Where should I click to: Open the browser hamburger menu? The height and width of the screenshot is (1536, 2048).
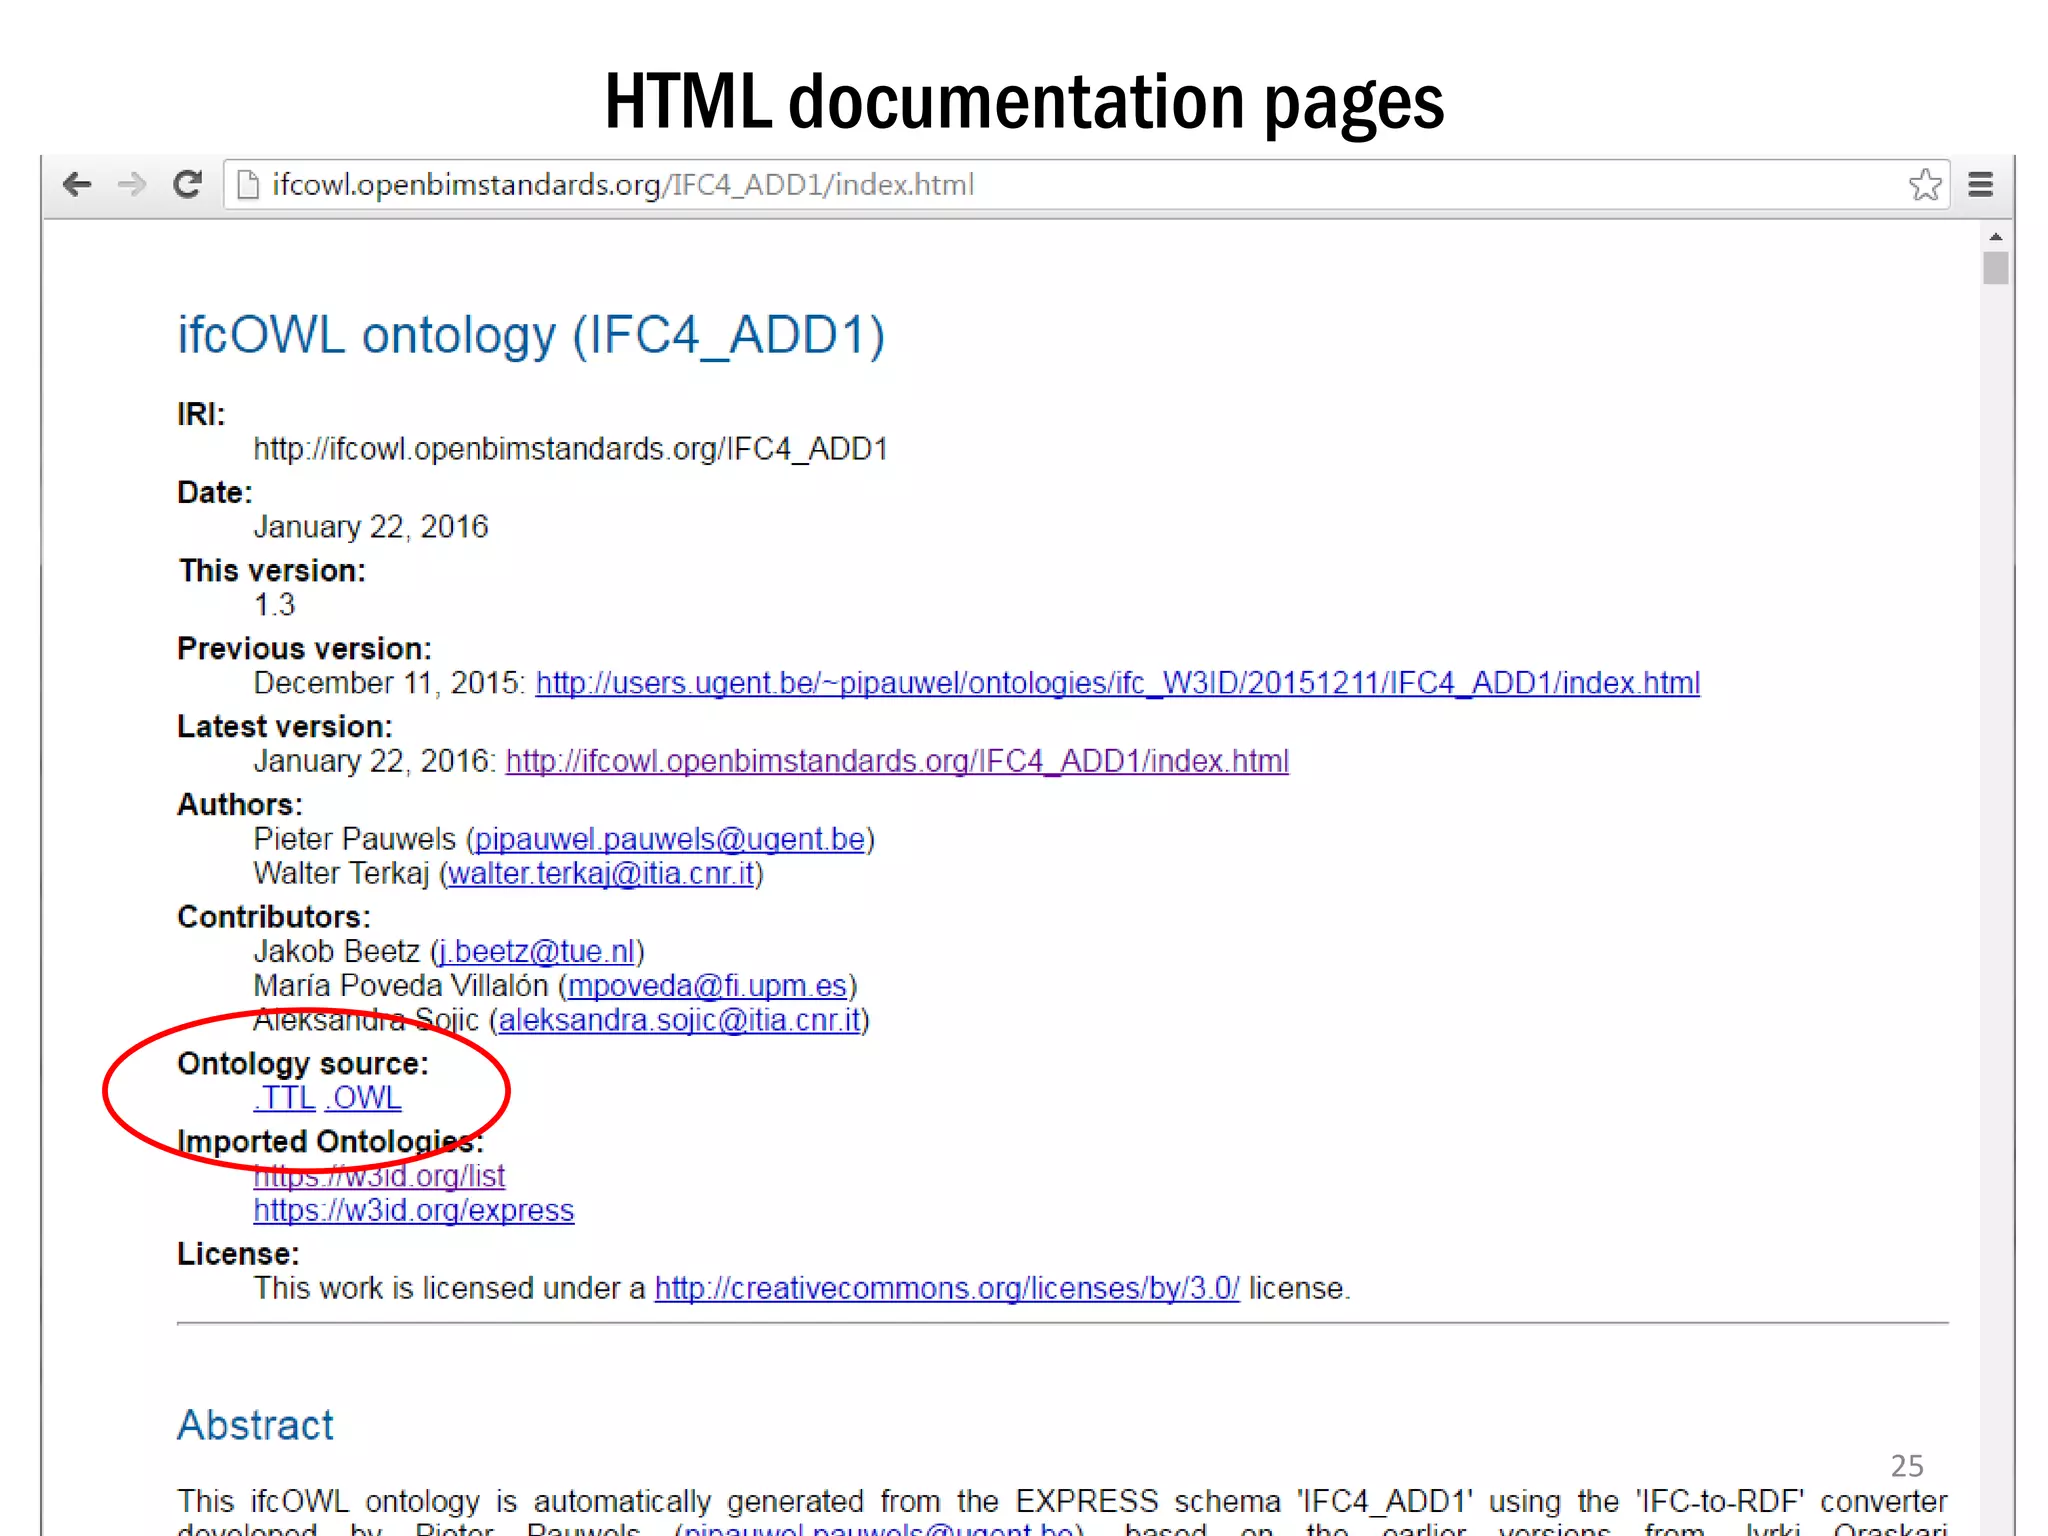(x=1981, y=185)
